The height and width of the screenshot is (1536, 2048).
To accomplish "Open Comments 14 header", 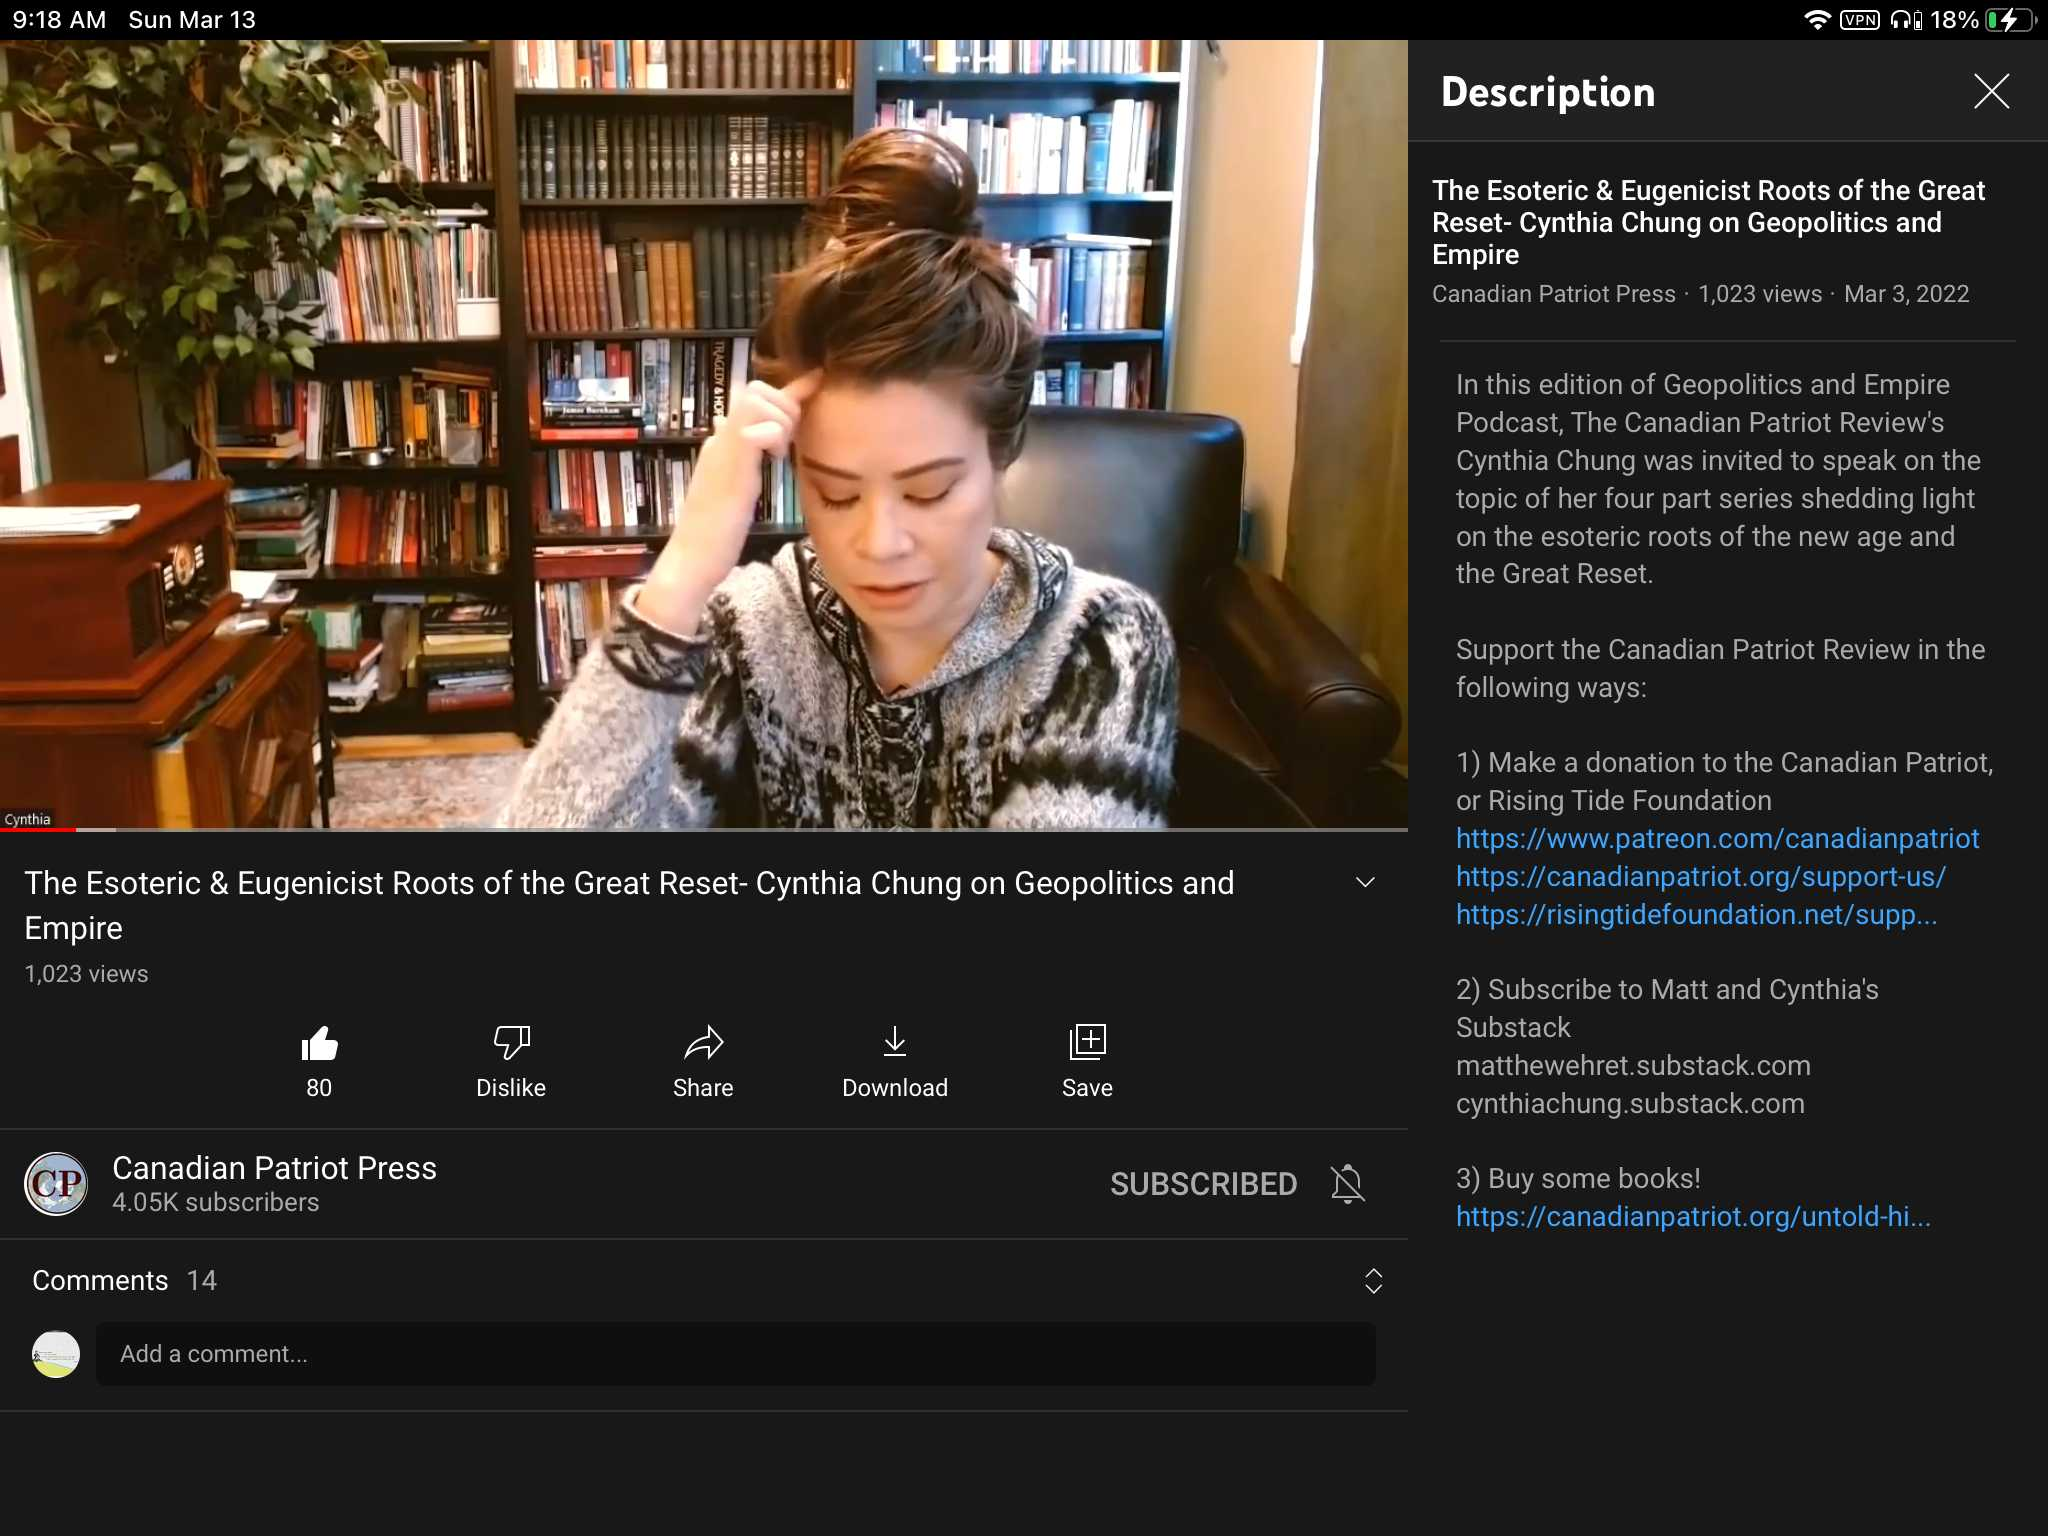I will pyautogui.click(x=124, y=1281).
